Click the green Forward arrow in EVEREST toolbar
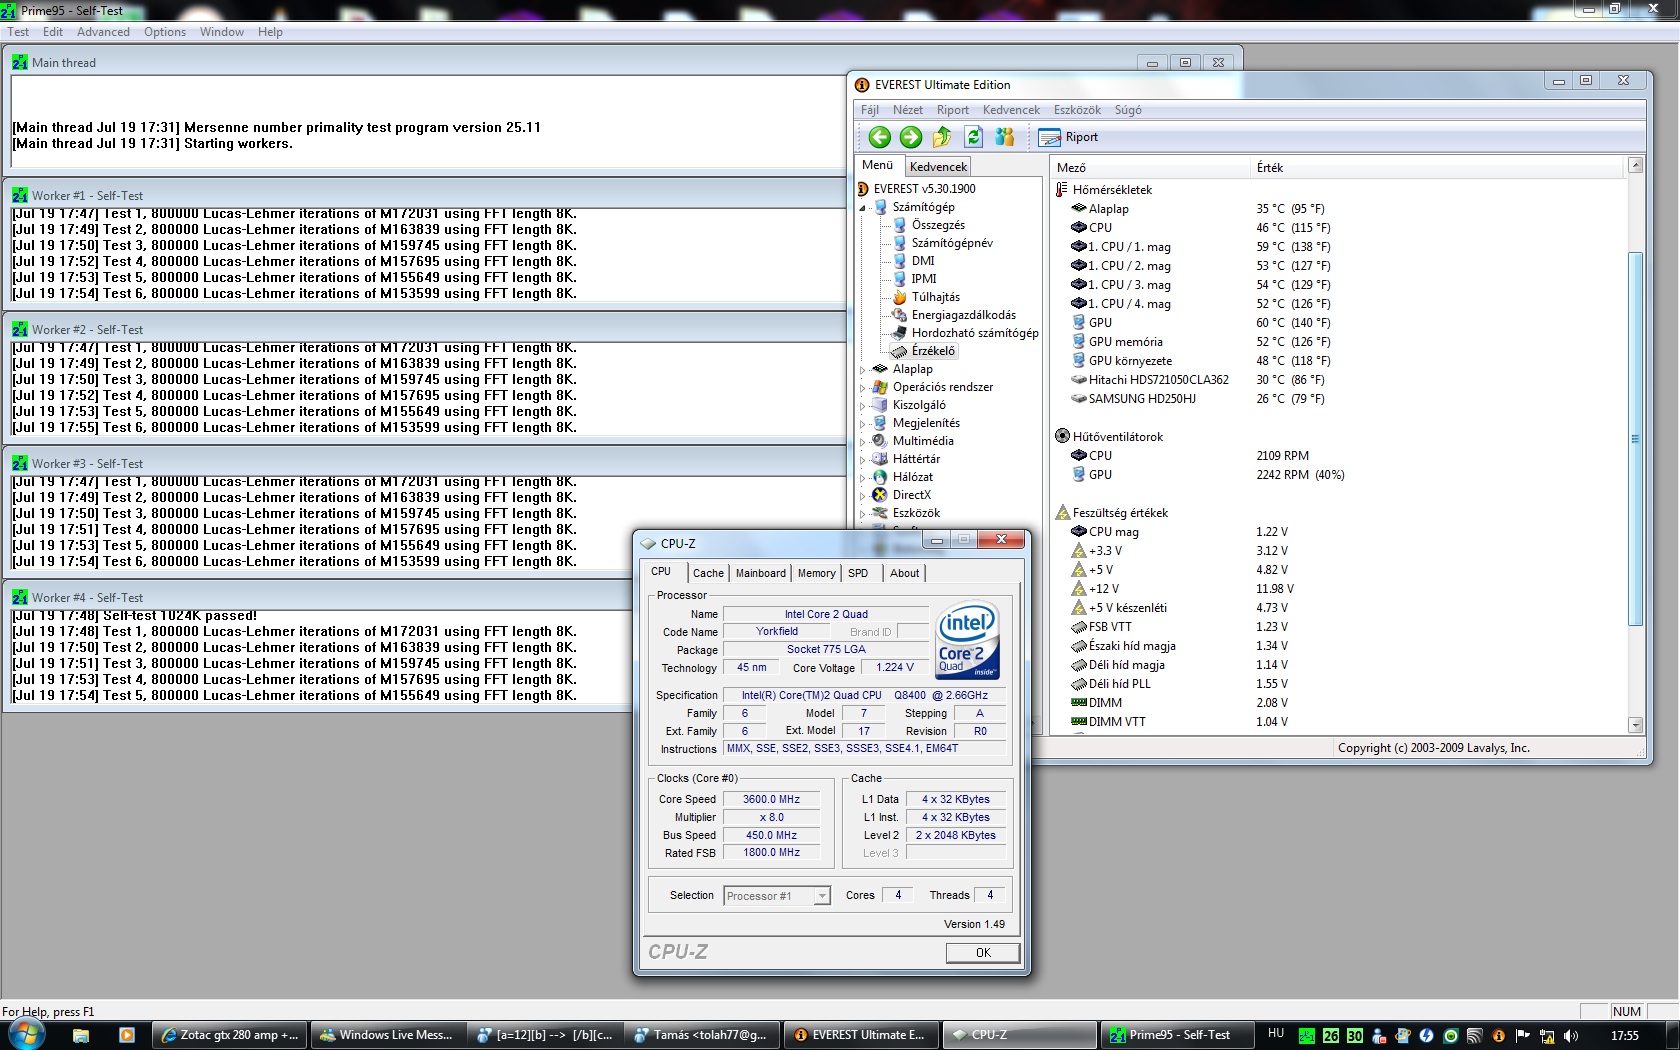The image size is (1680, 1050). pyautogui.click(x=910, y=137)
